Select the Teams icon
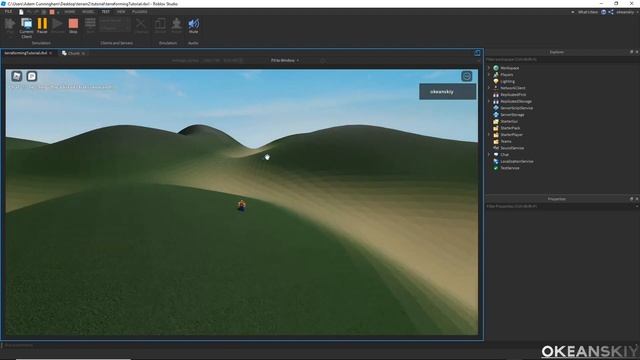The height and width of the screenshot is (360, 640). pyautogui.click(x=496, y=141)
